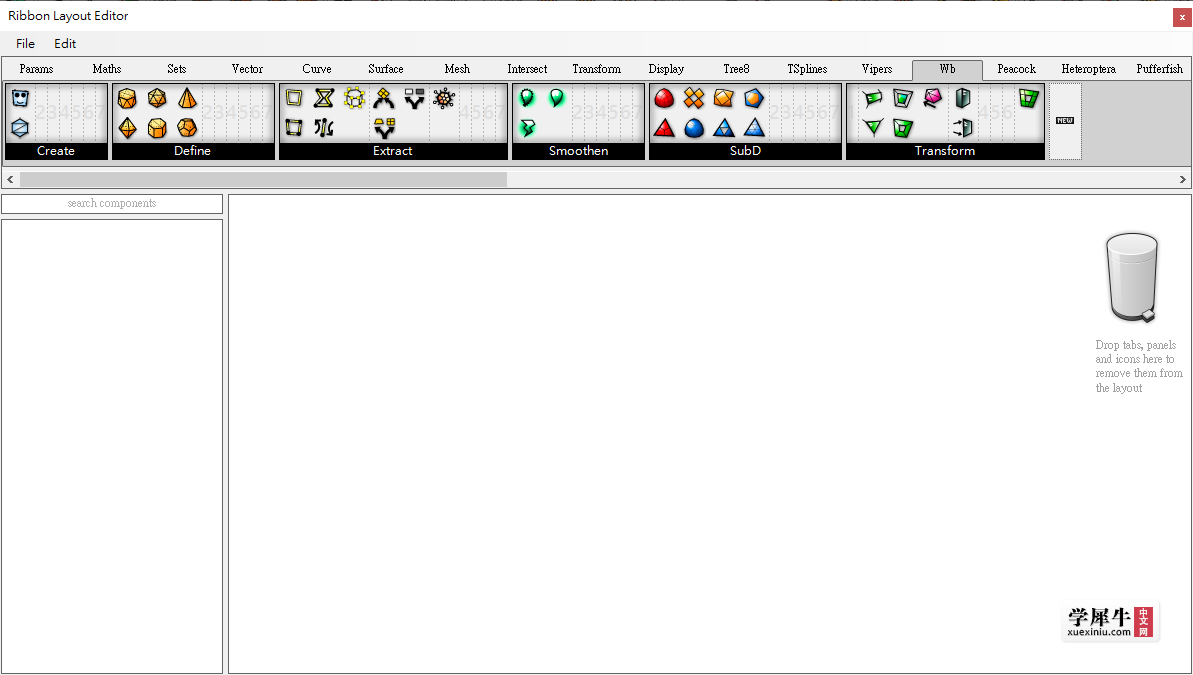Open the TSplines tab
Image resolution: width=1193 pixels, height=675 pixels.
pyautogui.click(x=807, y=69)
